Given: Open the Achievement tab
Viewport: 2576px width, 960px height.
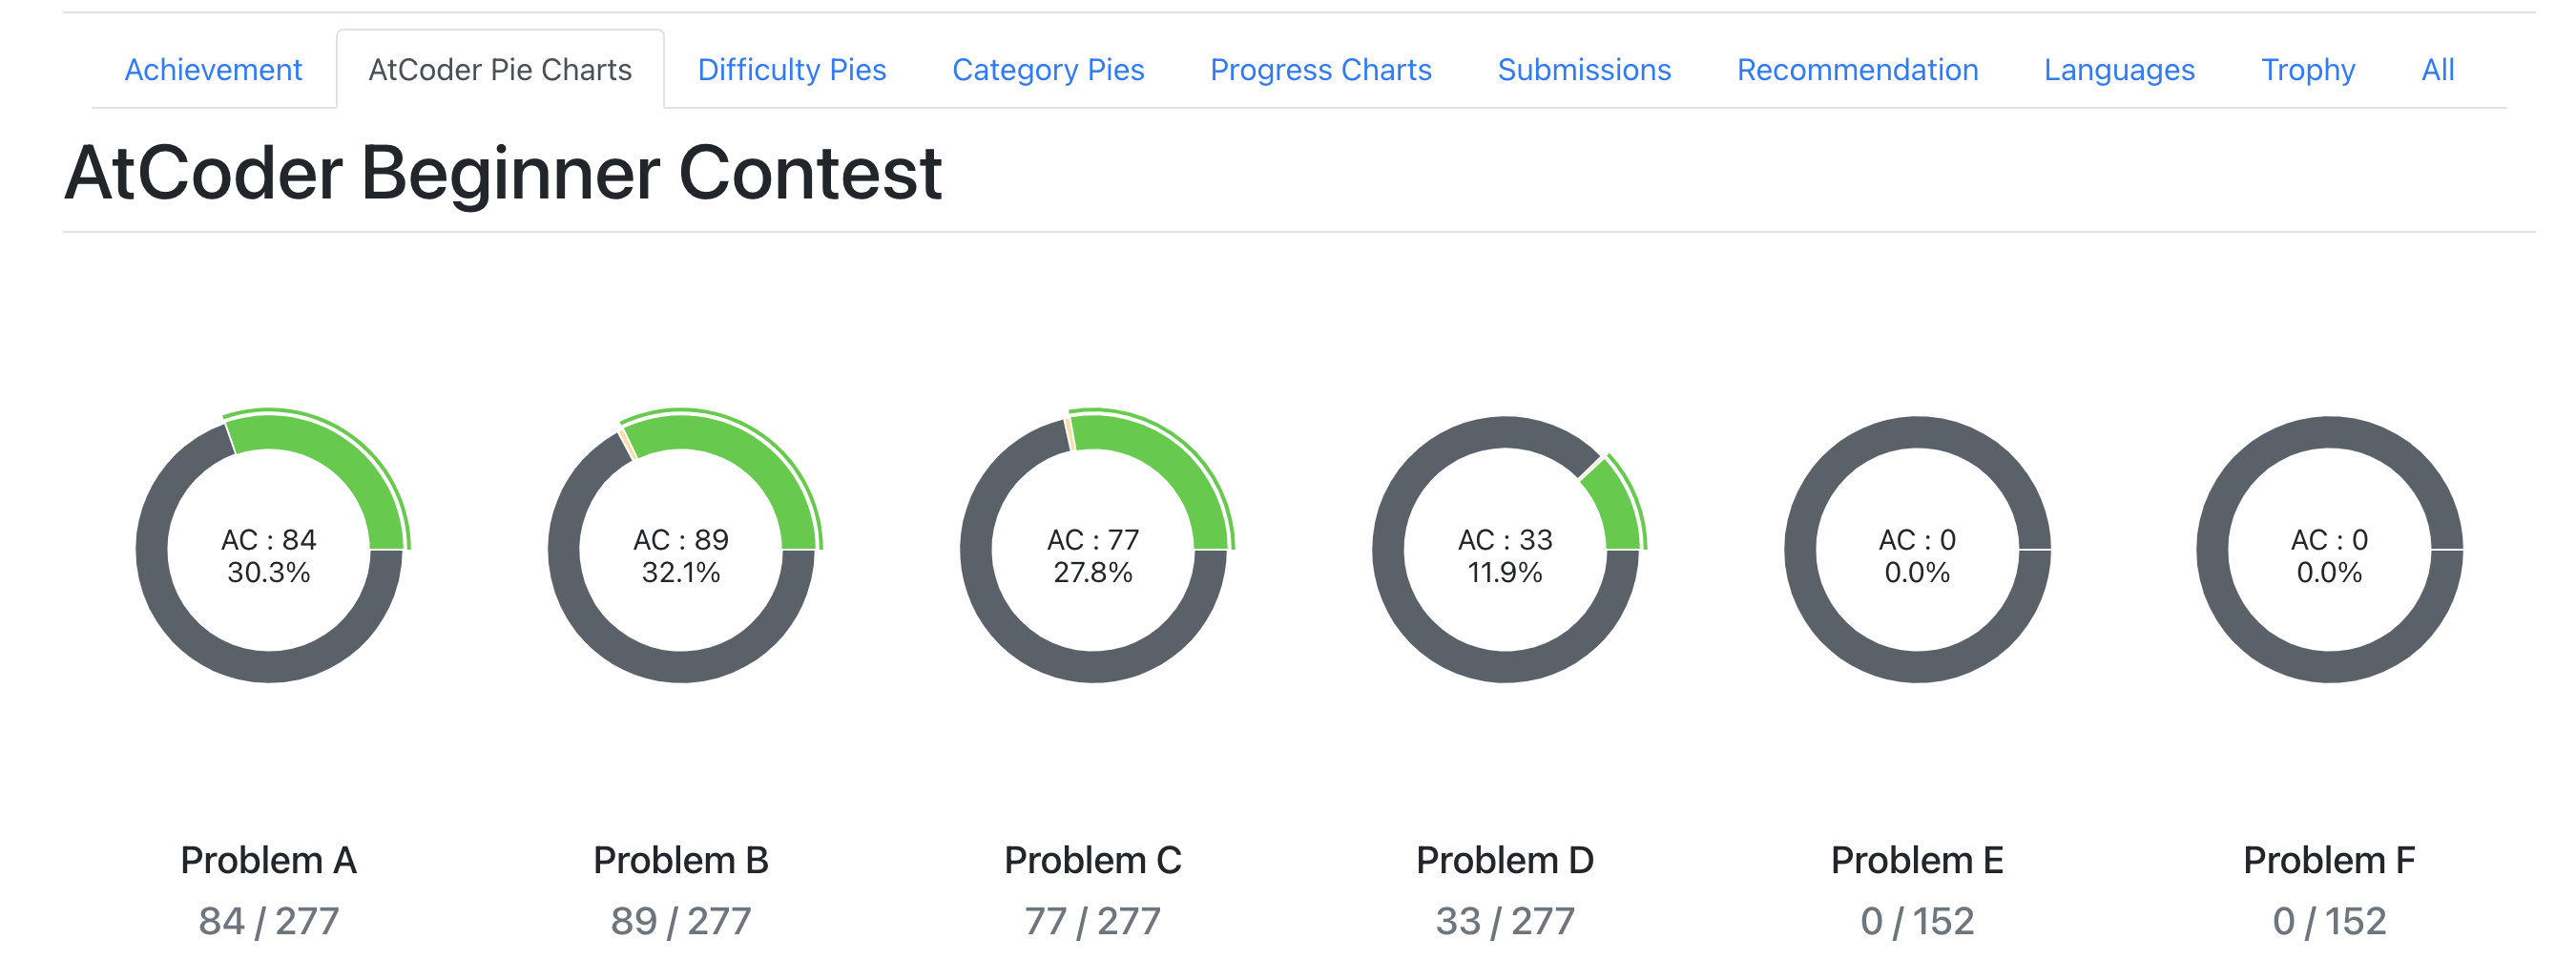Looking at the screenshot, I should (x=213, y=70).
